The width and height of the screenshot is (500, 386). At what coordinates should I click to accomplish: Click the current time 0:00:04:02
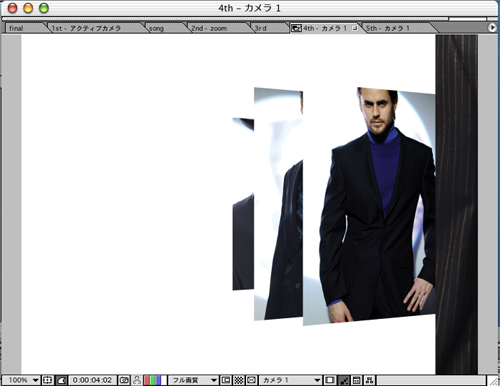click(92, 380)
